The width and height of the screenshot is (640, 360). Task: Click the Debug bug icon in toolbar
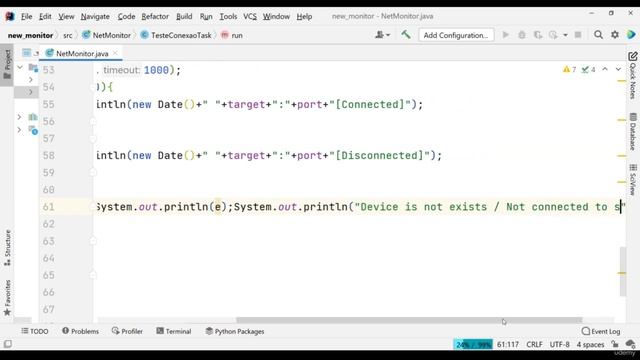(522, 35)
